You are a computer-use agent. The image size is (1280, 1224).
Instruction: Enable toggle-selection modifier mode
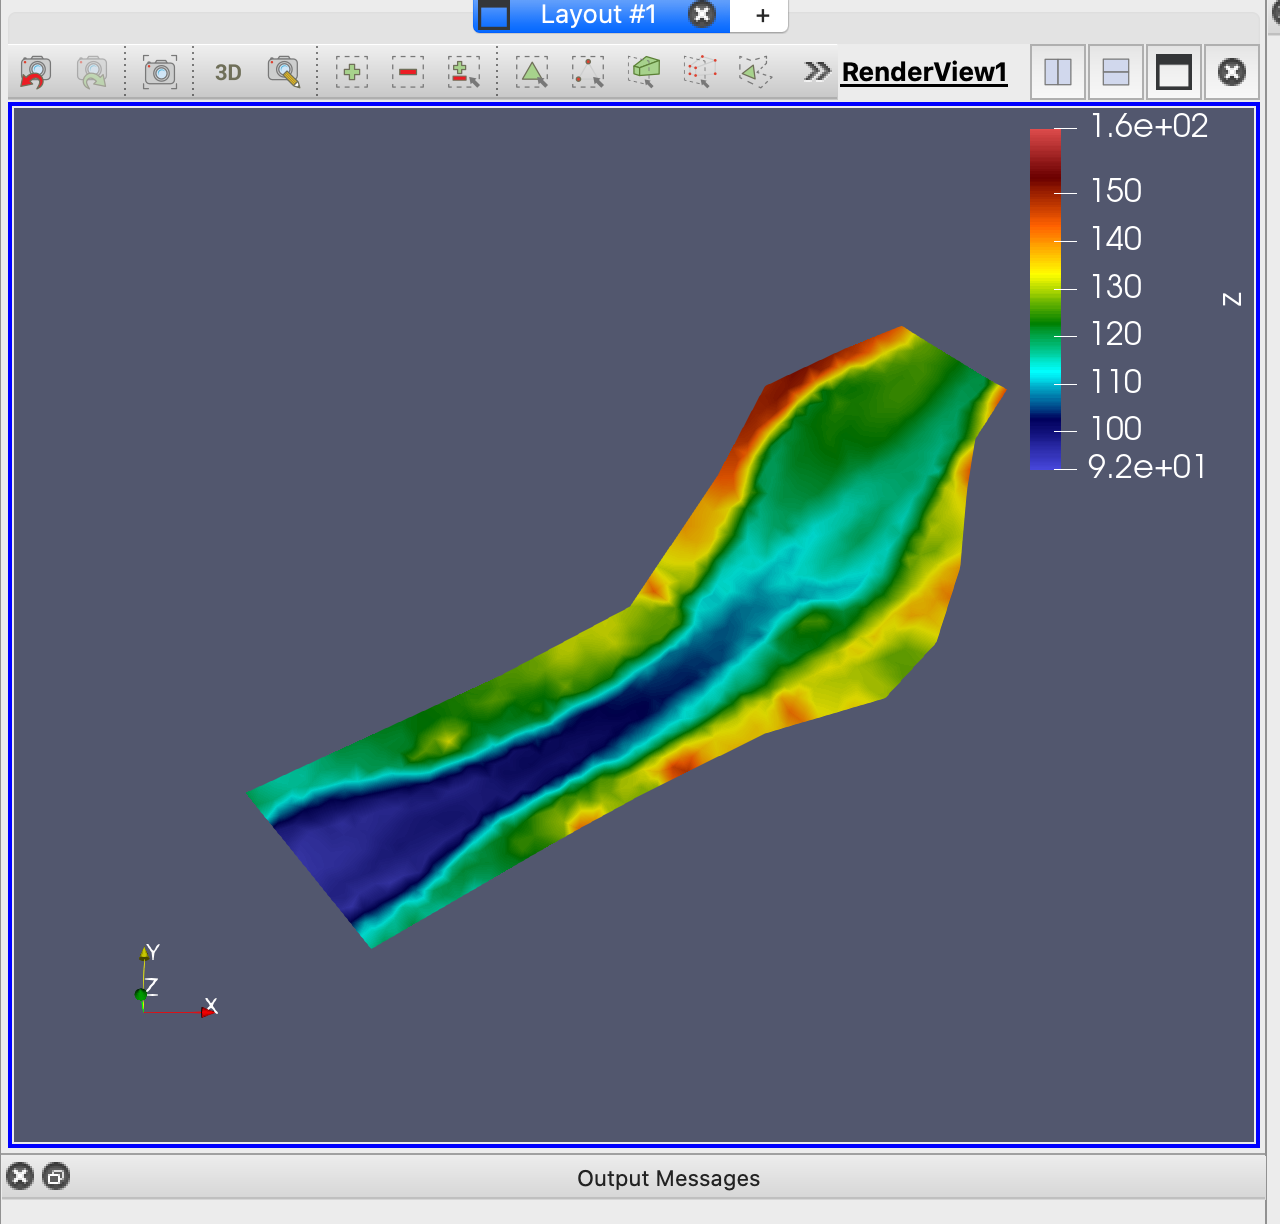click(464, 72)
